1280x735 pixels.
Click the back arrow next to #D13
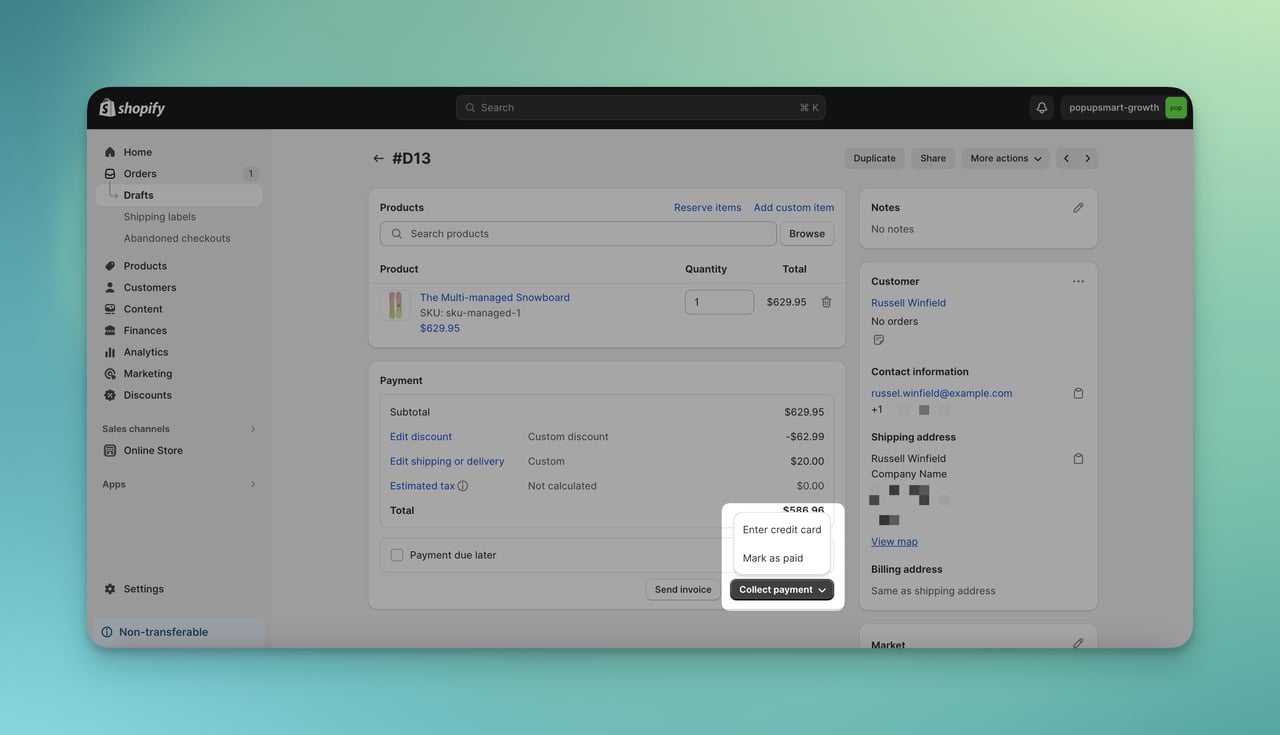(375, 156)
